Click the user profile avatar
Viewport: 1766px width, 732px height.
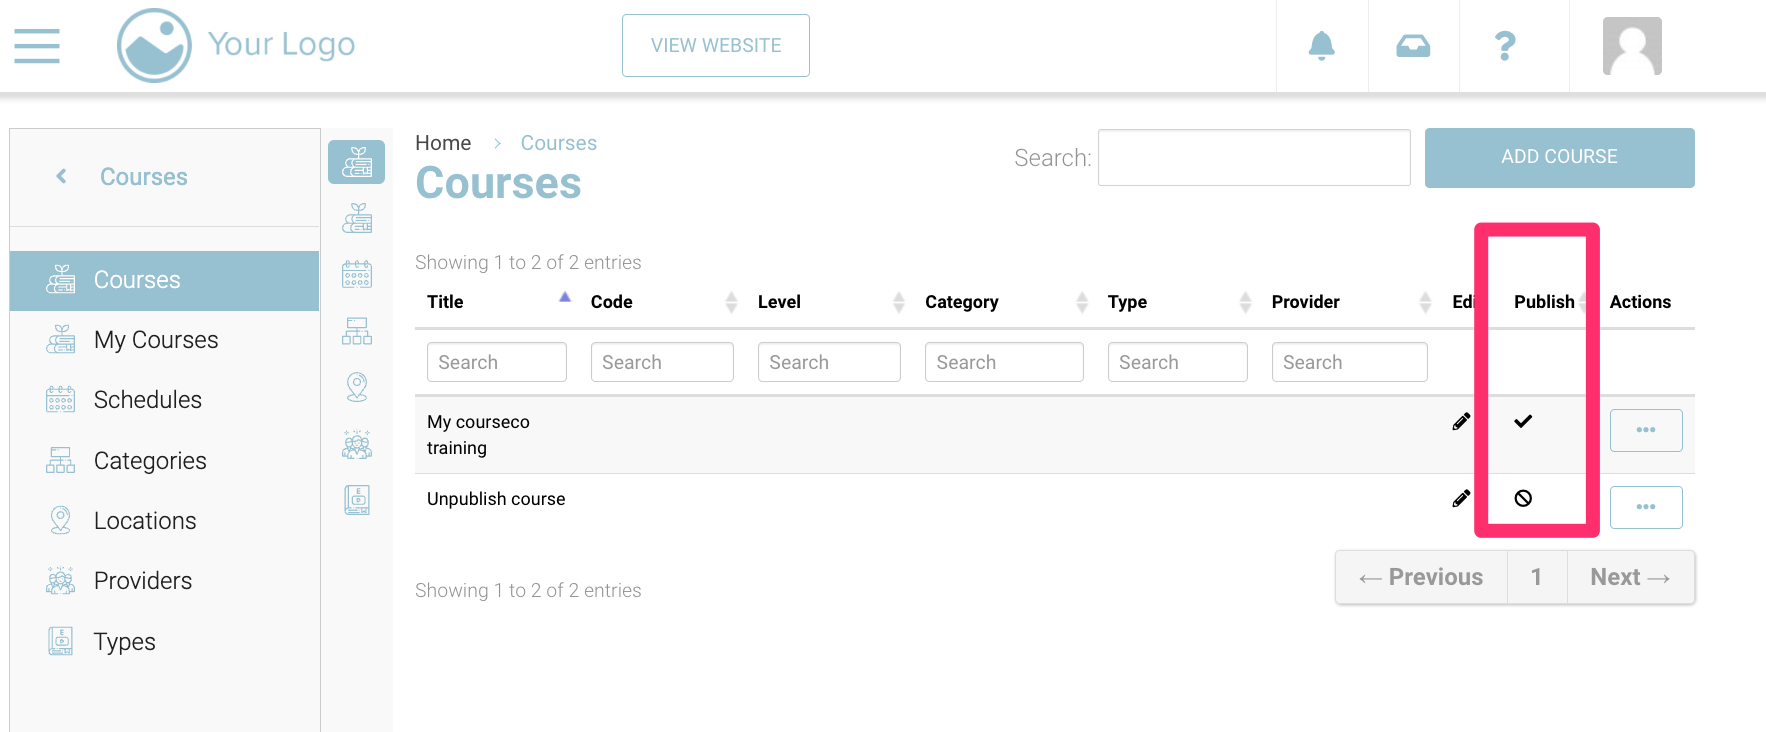click(x=1631, y=46)
